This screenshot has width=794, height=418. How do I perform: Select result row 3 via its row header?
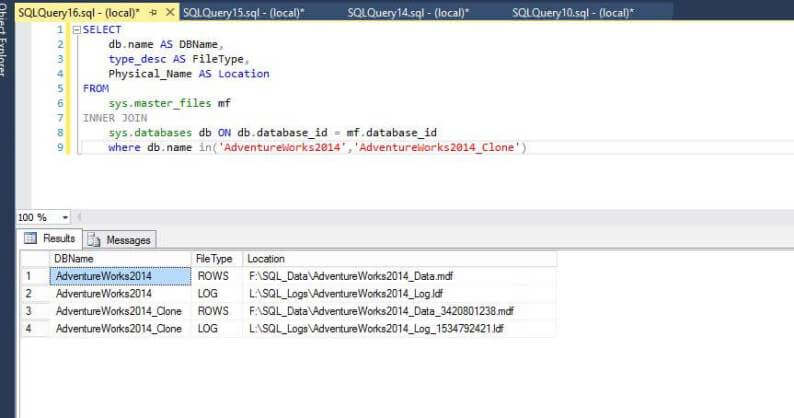click(34, 311)
